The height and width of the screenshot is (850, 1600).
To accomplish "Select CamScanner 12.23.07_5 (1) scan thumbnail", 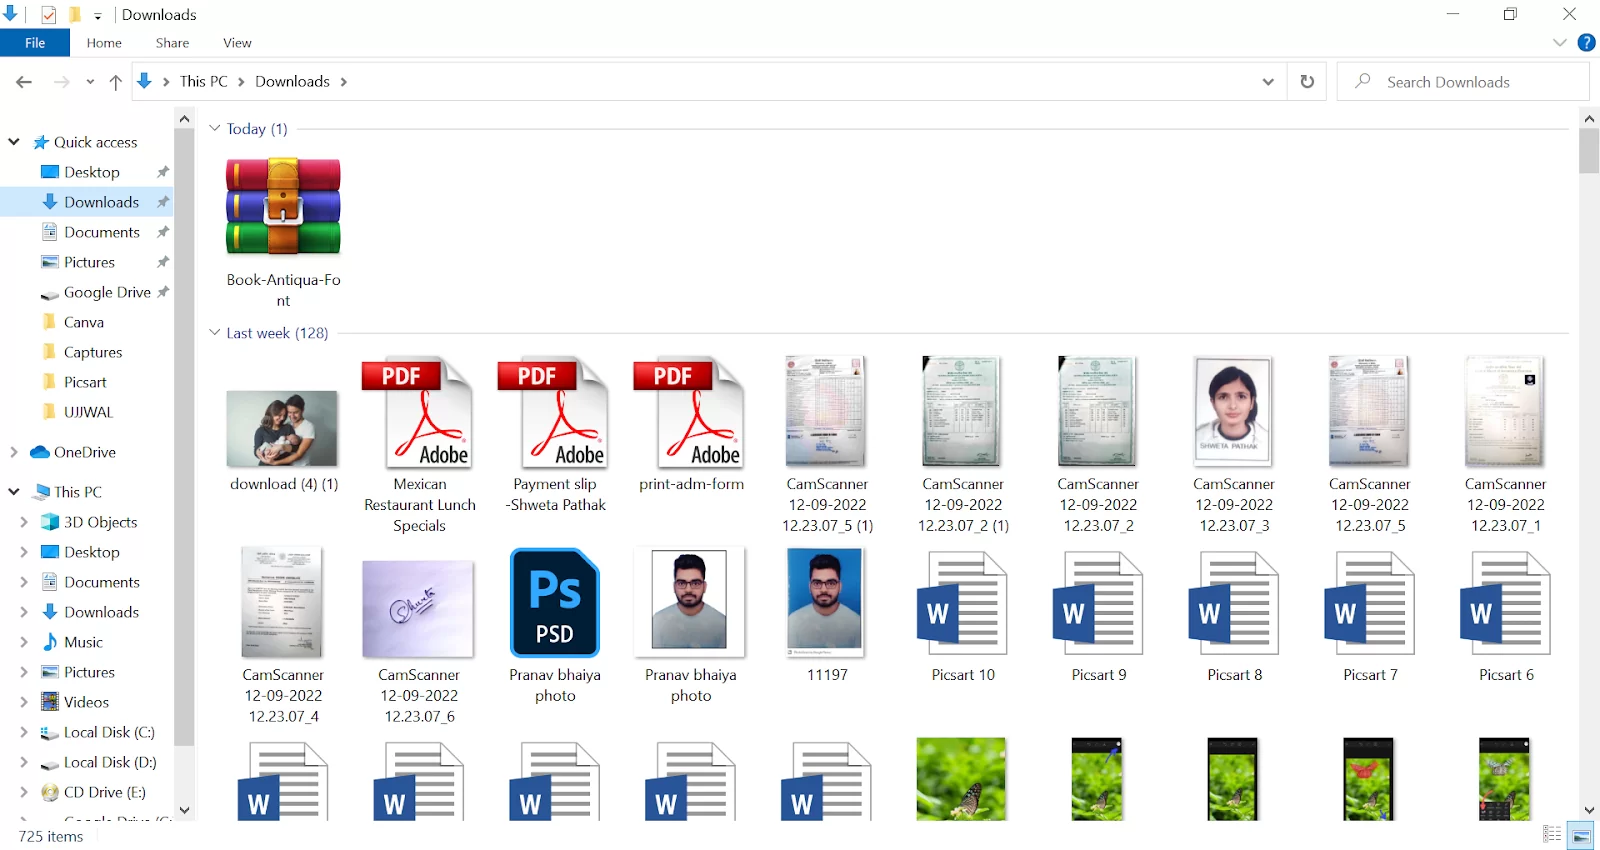I will [825, 412].
